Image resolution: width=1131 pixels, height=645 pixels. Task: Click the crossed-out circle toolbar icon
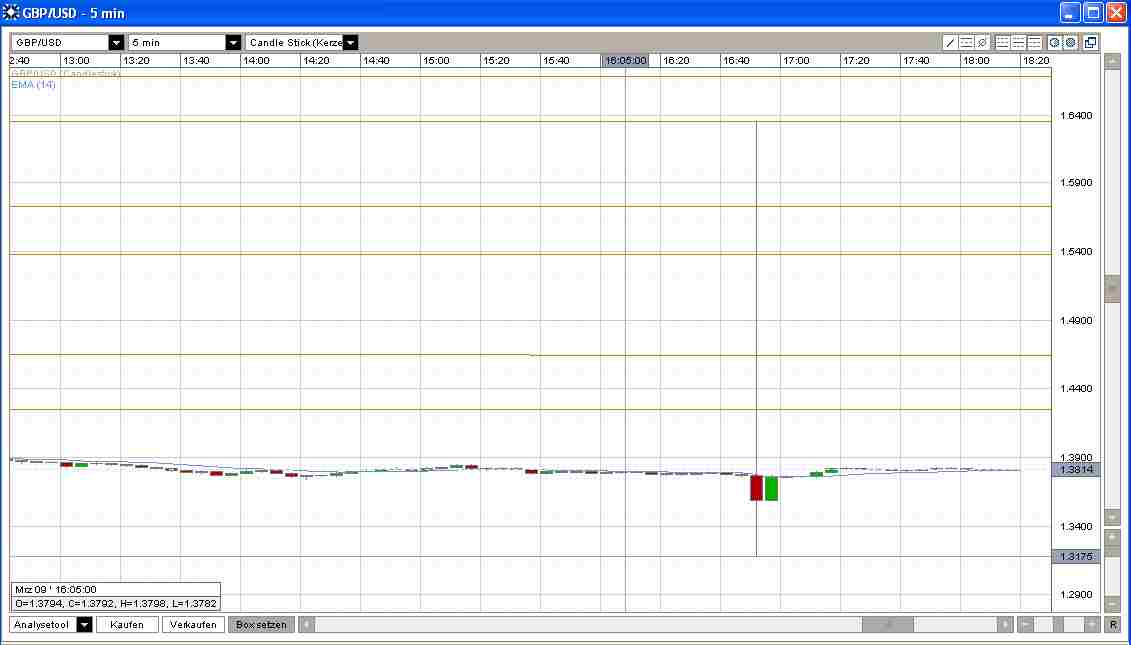pyautogui.click(x=982, y=43)
